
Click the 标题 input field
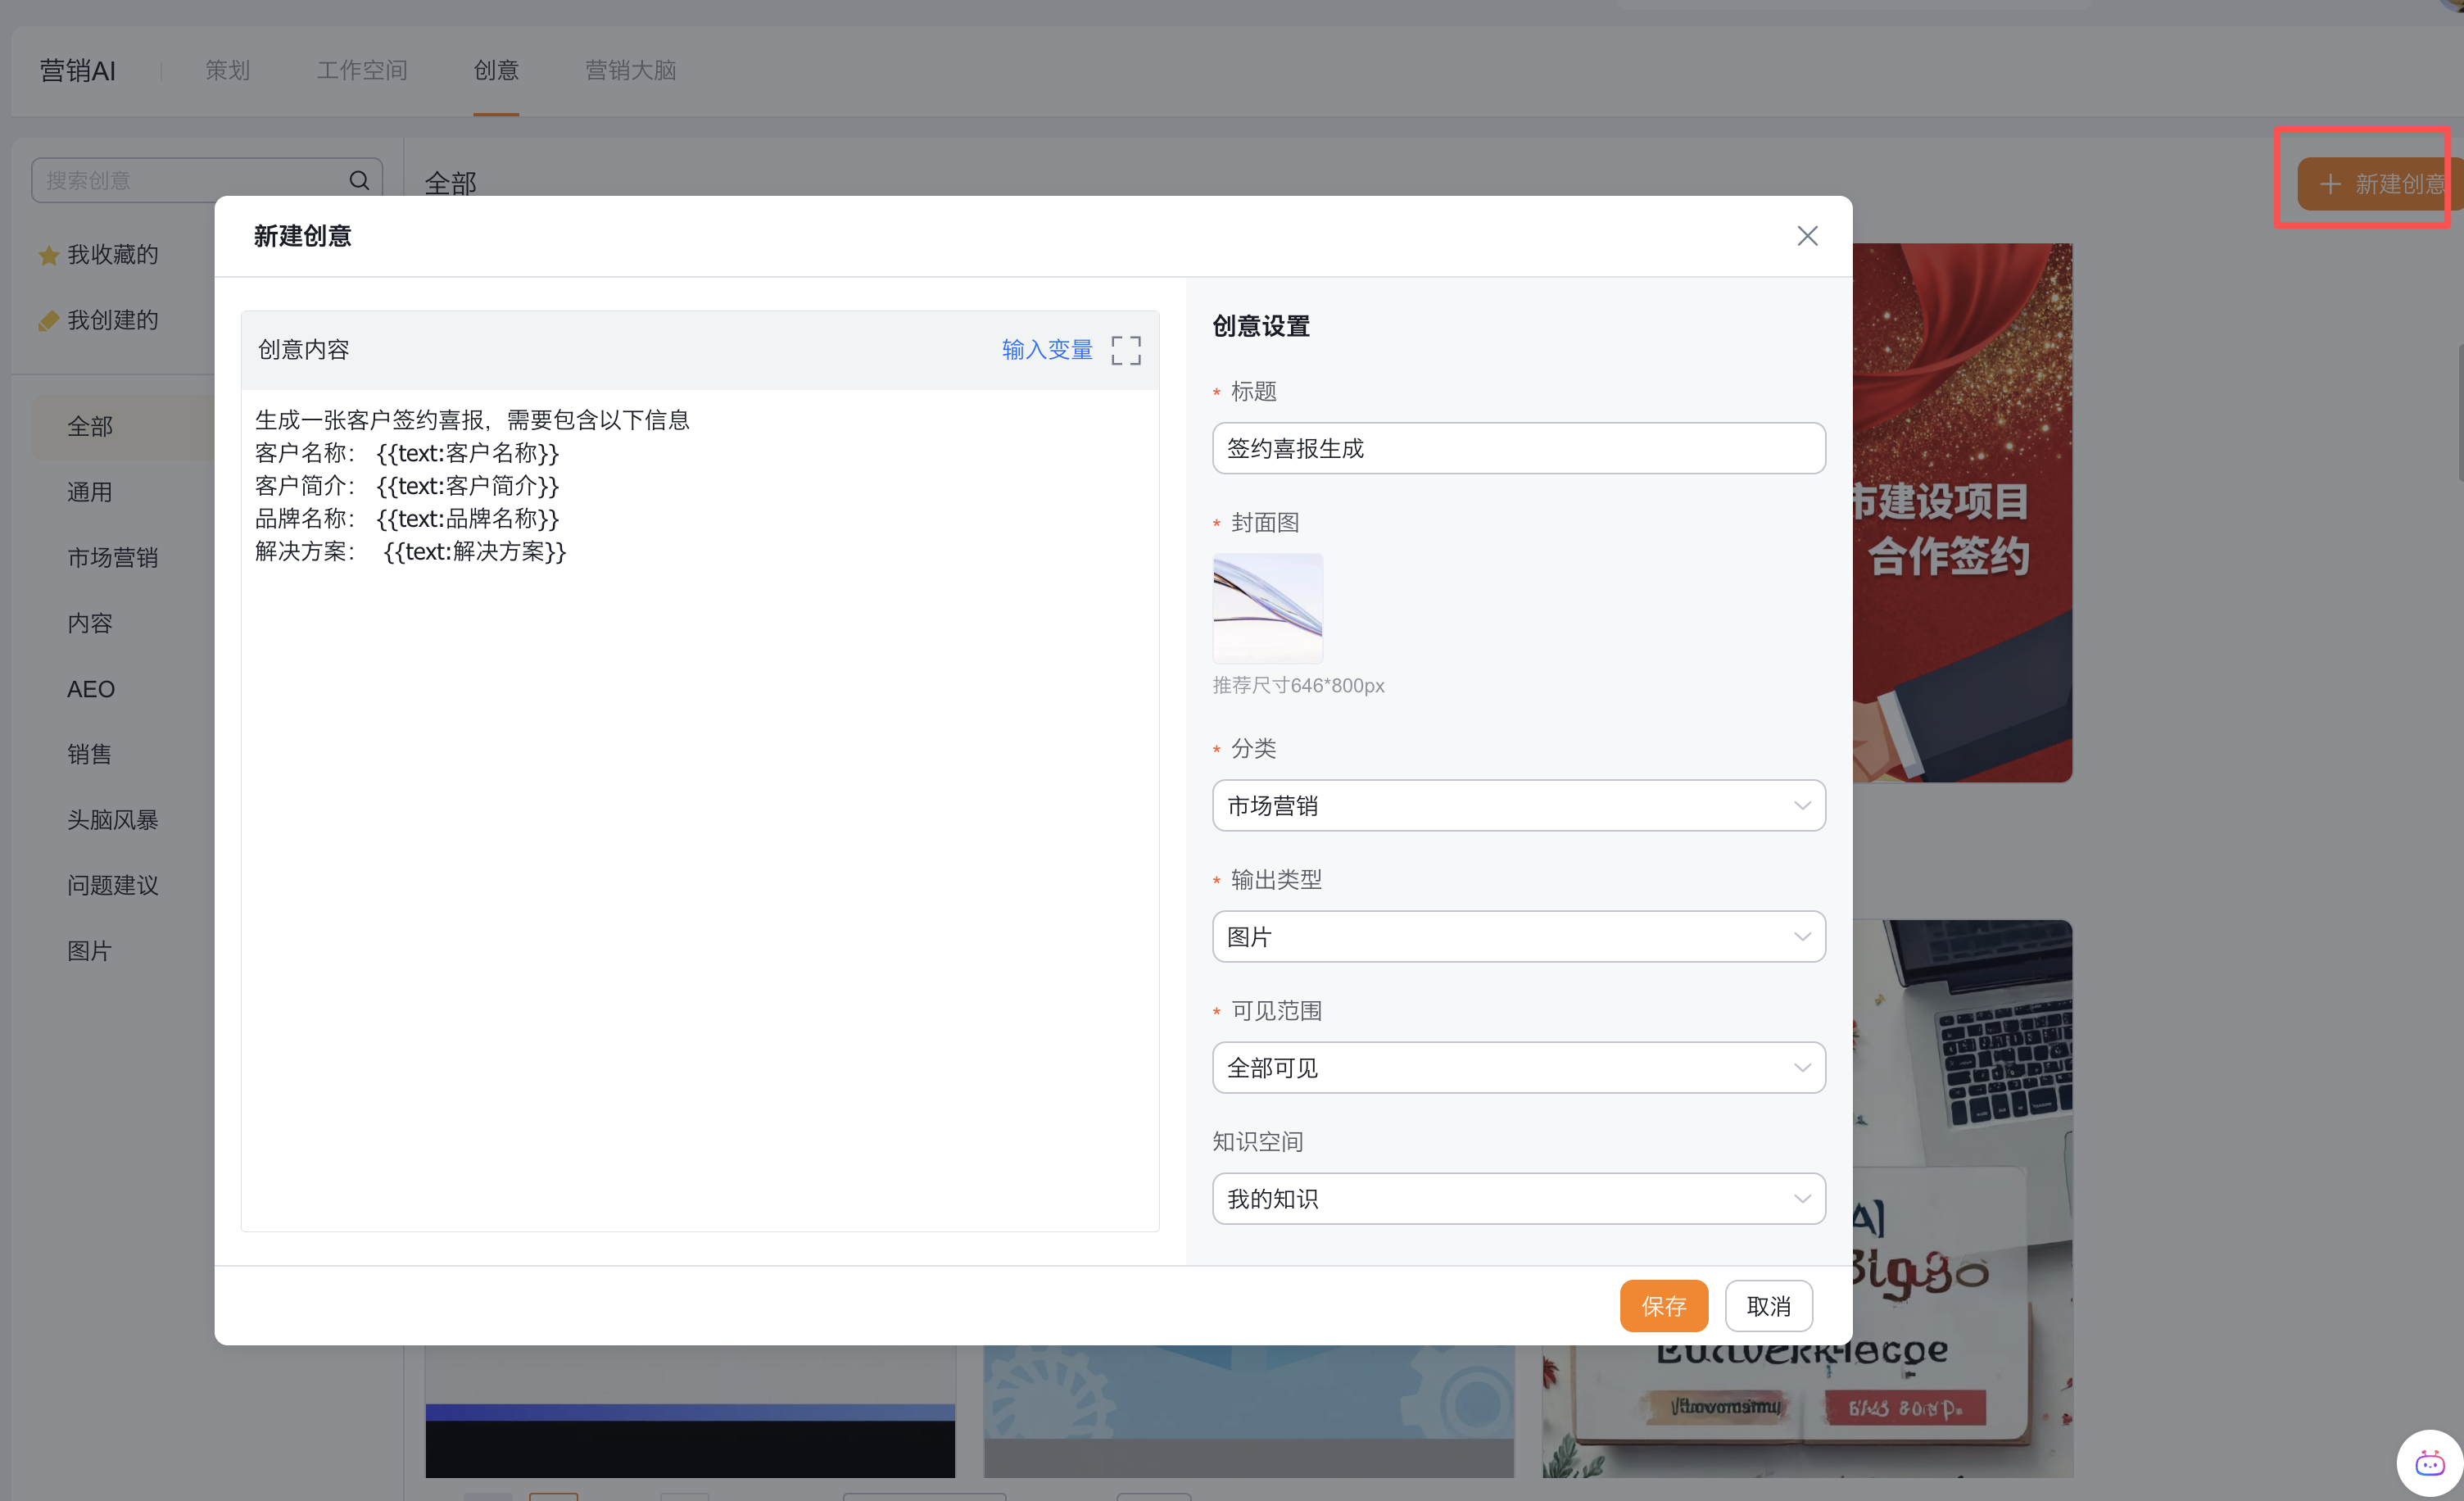[1518, 449]
